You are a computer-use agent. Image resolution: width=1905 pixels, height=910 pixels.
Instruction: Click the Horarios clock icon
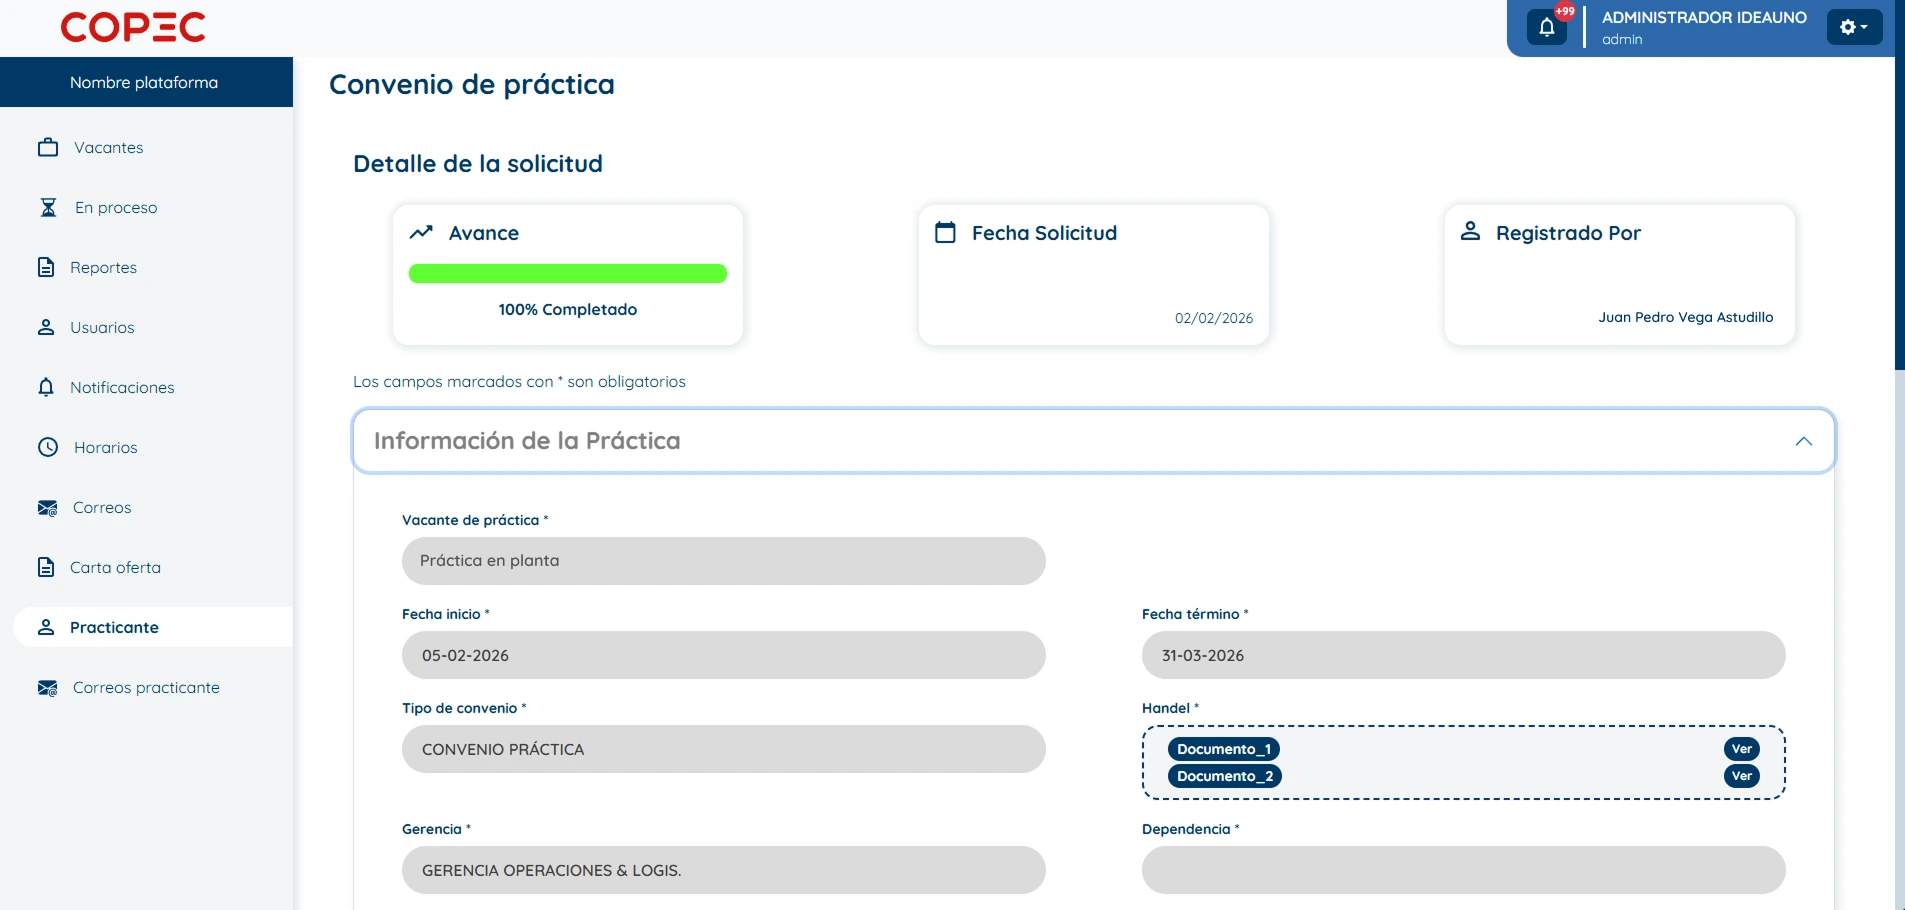(x=48, y=447)
